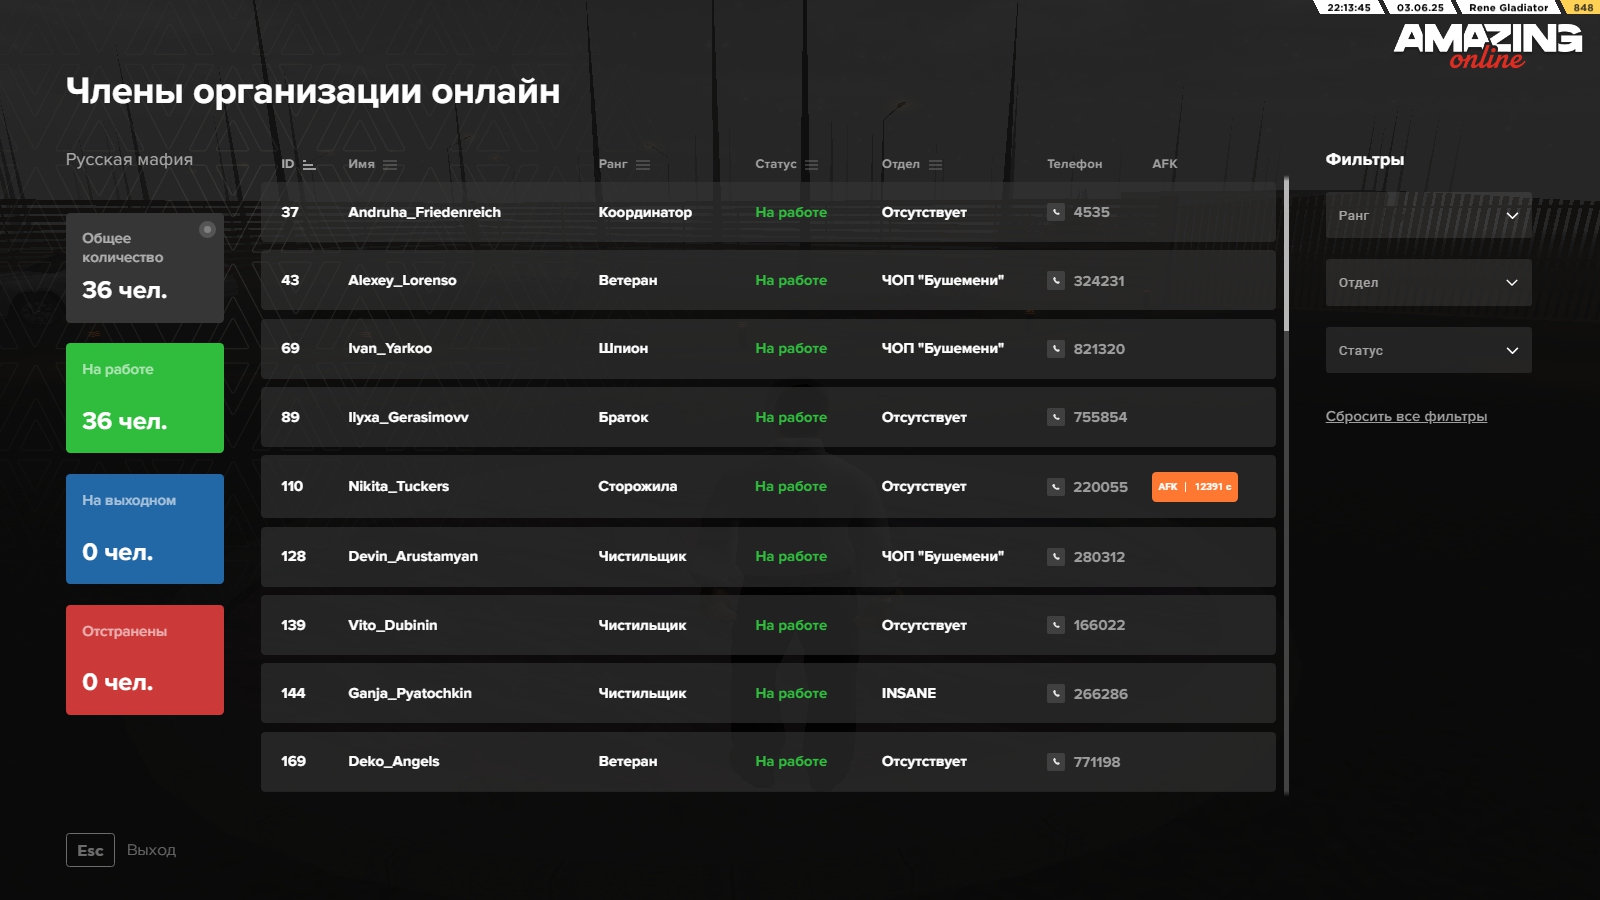The image size is (1600, 900).
Task: Click the sort icon next to Ранг
Action: [x=643, y=165]
